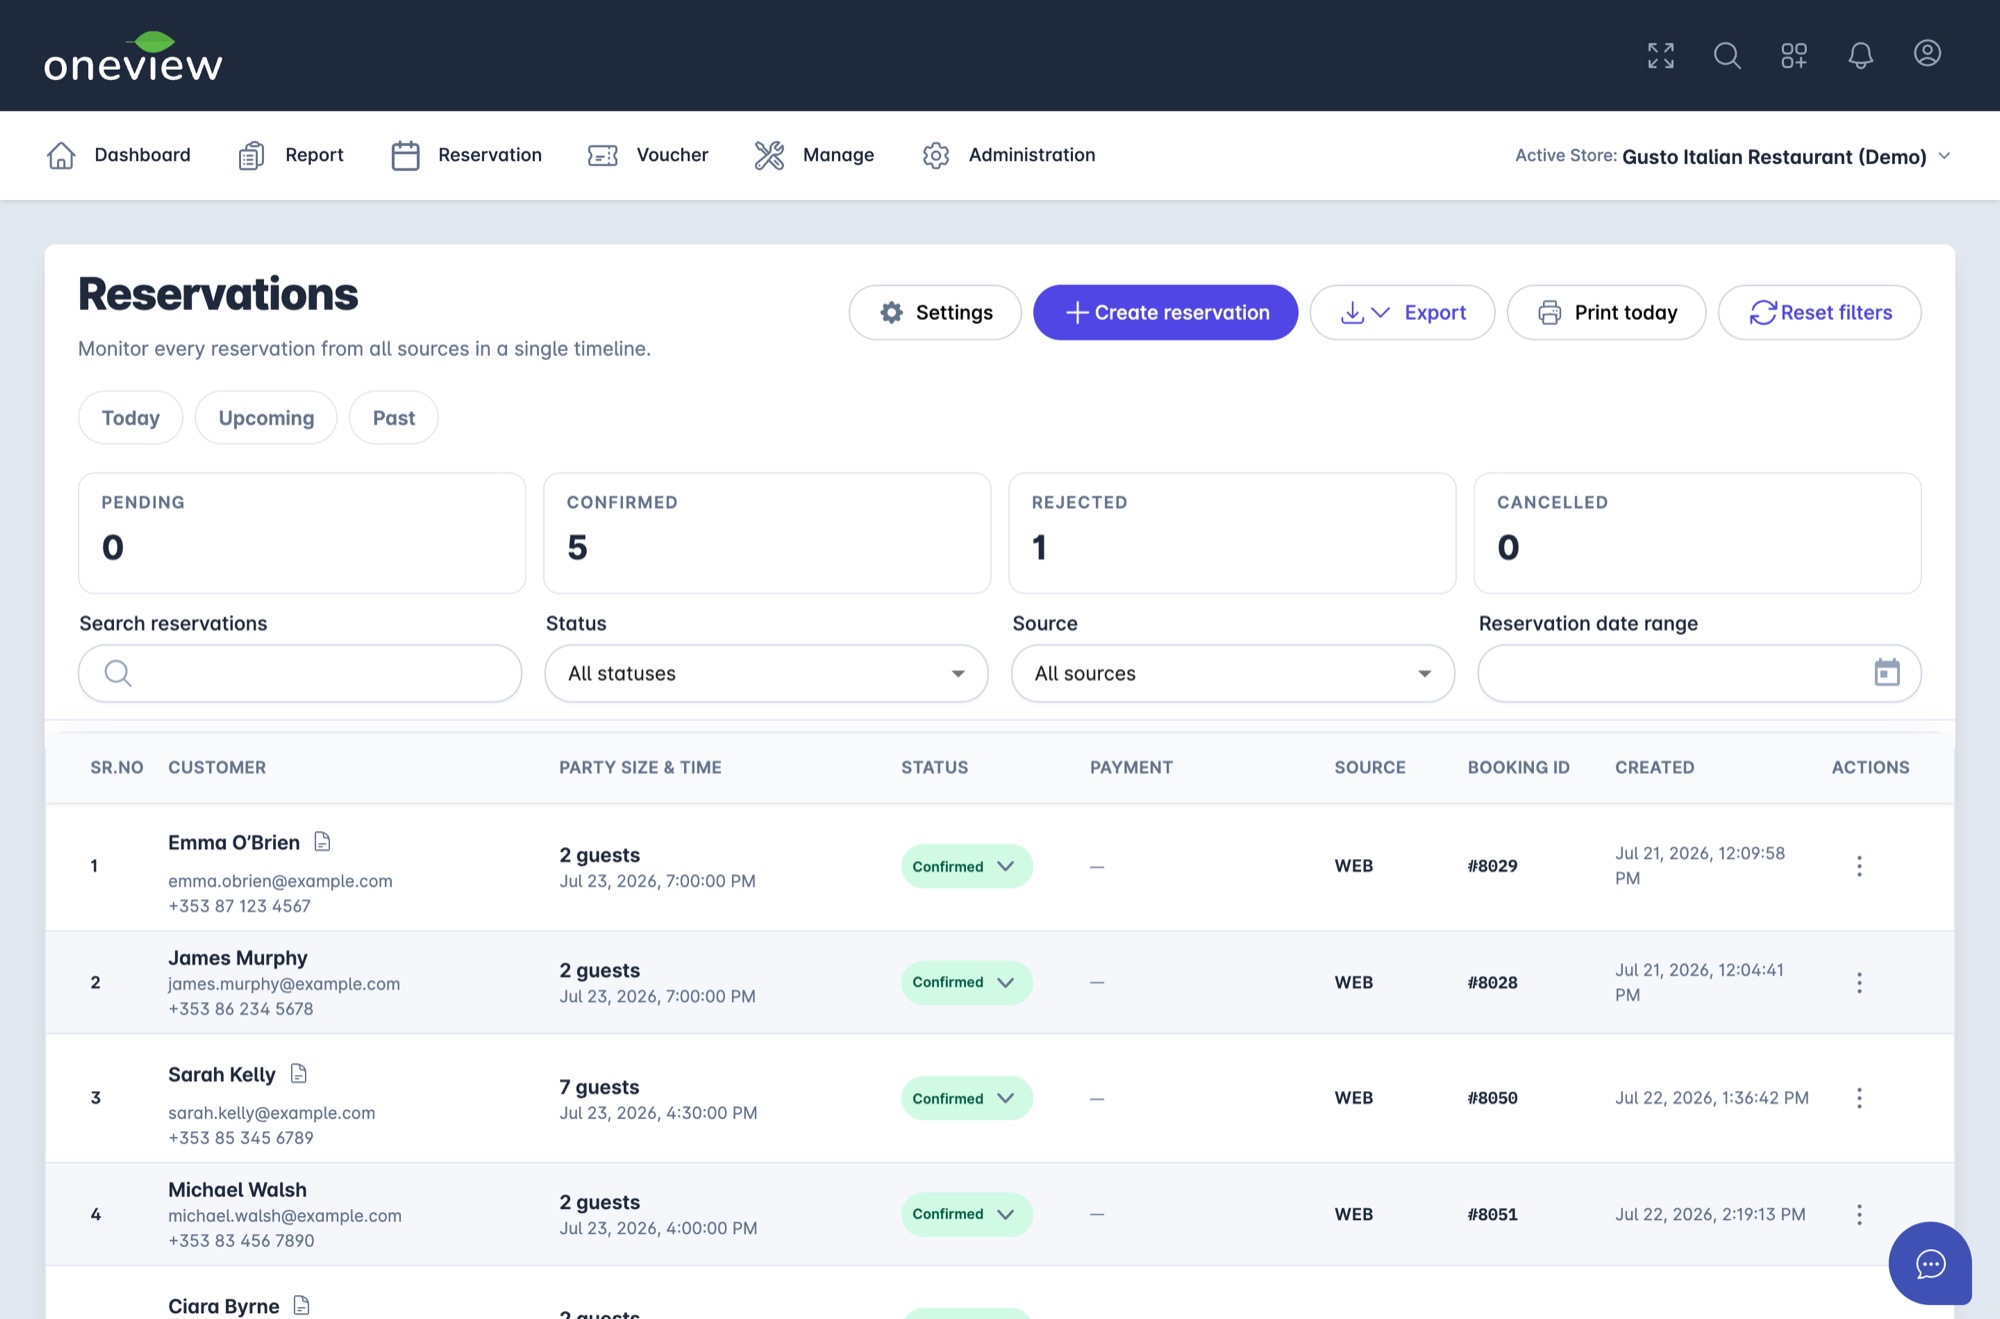Image resolution: width=2000 pixels, height=1319 pixels.
Task: Select the Confirmed summary card
Action: [x=767, y=533]
